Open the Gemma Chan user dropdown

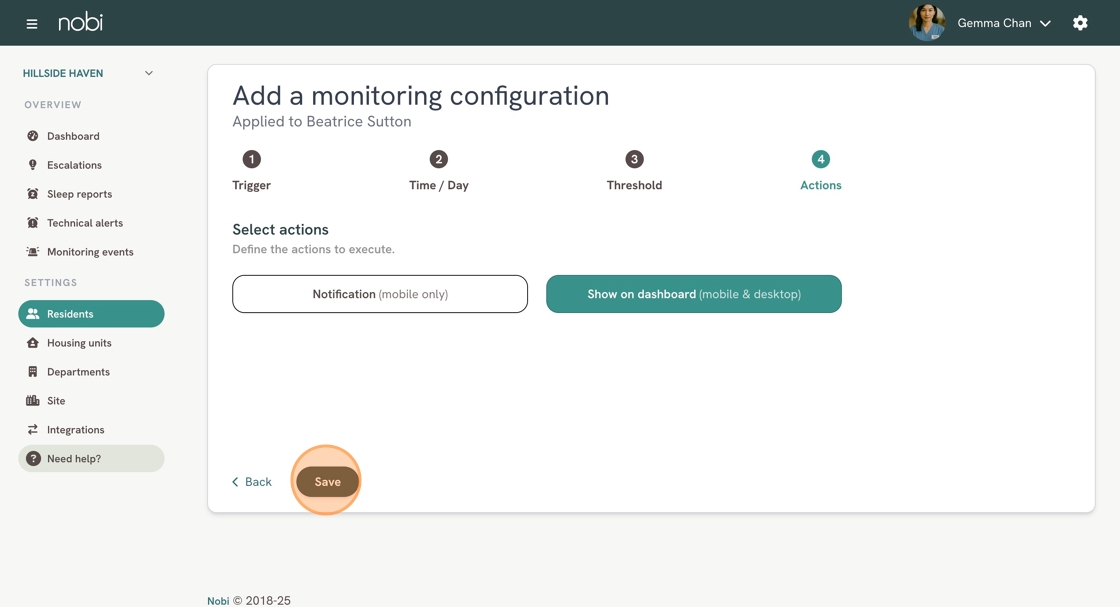pyautogui.click(x=1004, y=23)
